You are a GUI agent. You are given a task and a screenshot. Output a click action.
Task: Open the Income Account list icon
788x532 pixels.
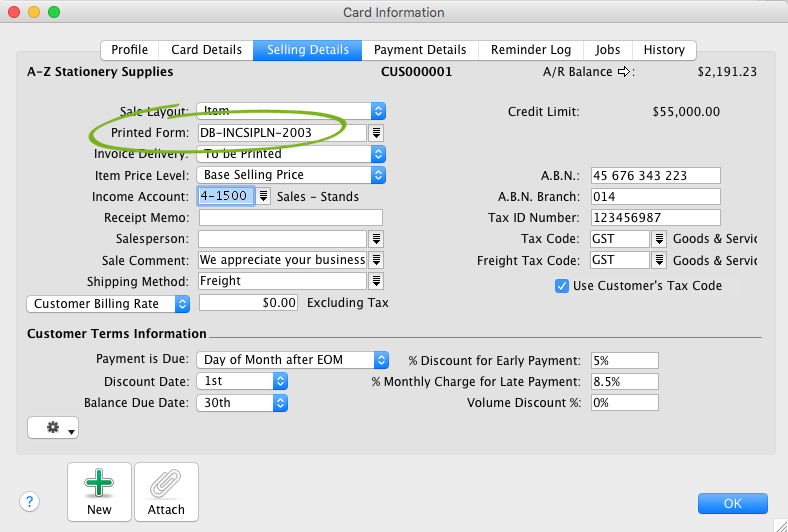pos(264,197)
